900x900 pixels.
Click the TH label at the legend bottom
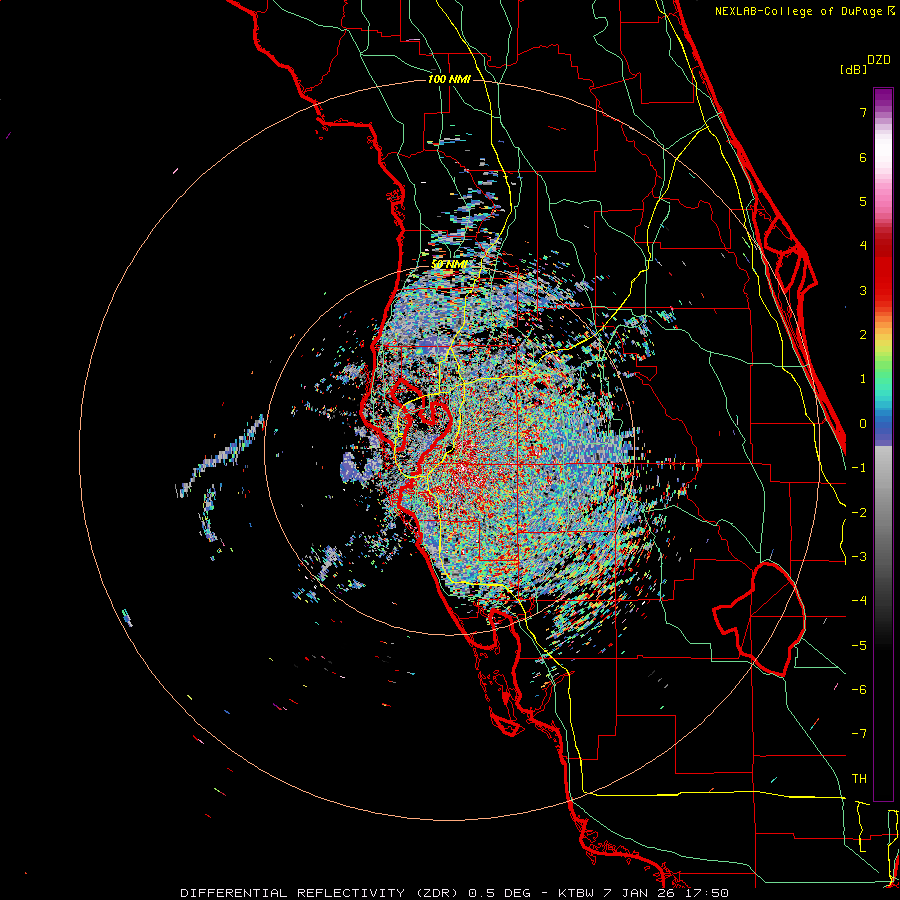pyautogui.click(x=859, y=778)
